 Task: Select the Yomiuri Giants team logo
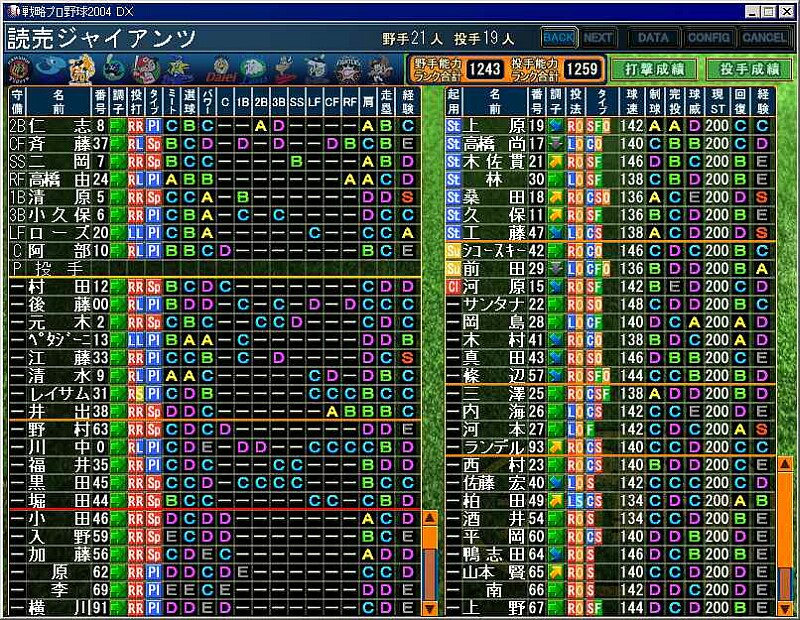click(x=82, y=69)
